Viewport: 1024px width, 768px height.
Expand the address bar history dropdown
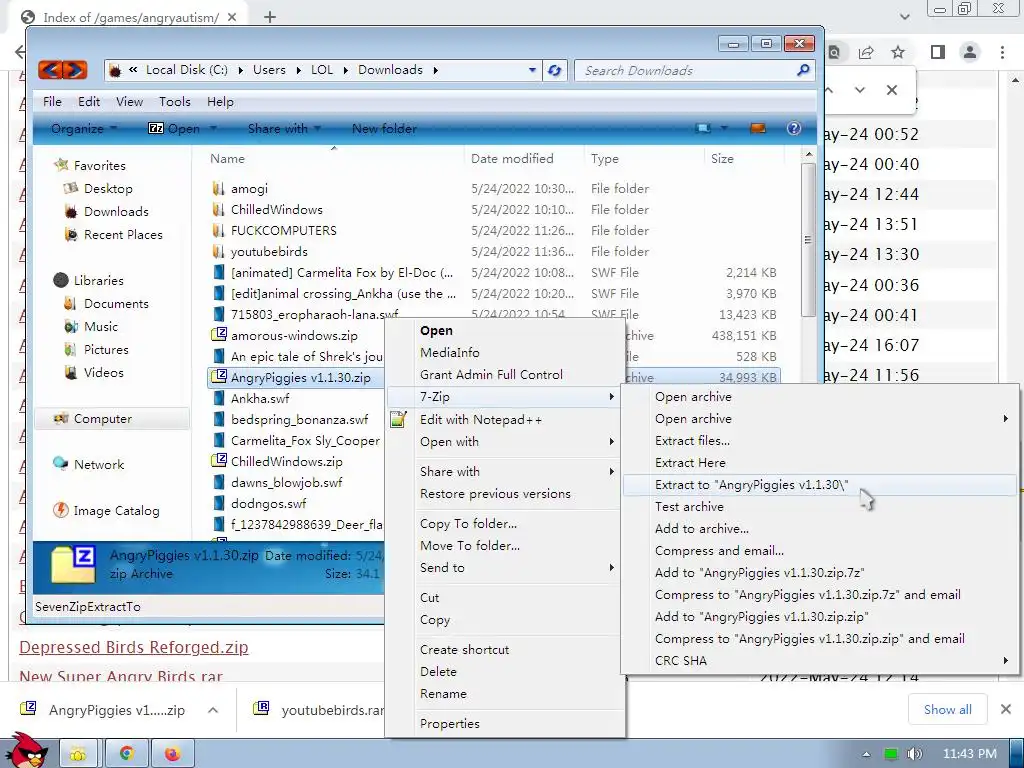tap(532, 70)
